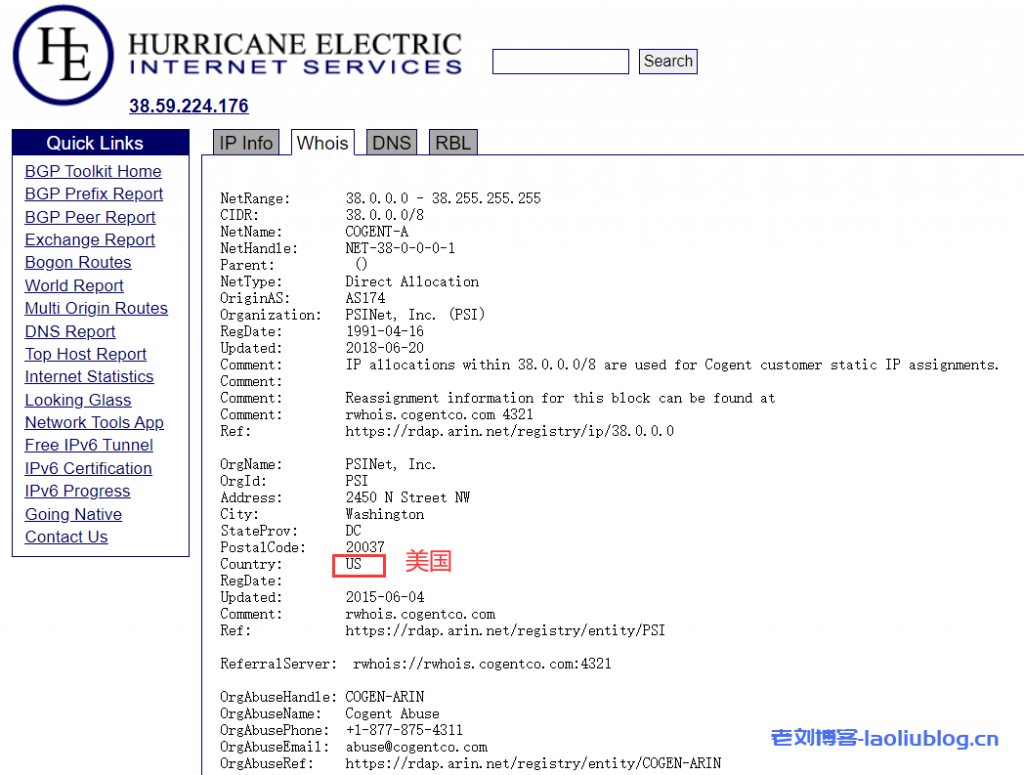This screenshot has width=1024, height=775.
Task: Go to BGP Prefix Report
Action: pos(94,194)
